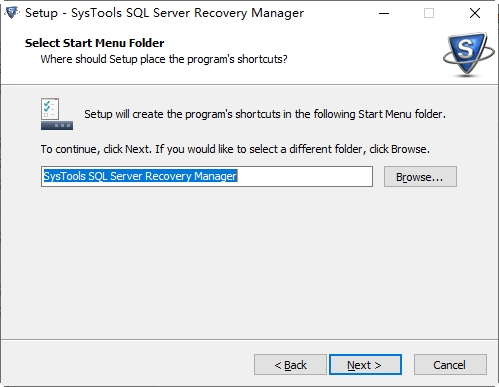Click the setup icon in title bar
This screenshot has height=387, width=499.
12,13
